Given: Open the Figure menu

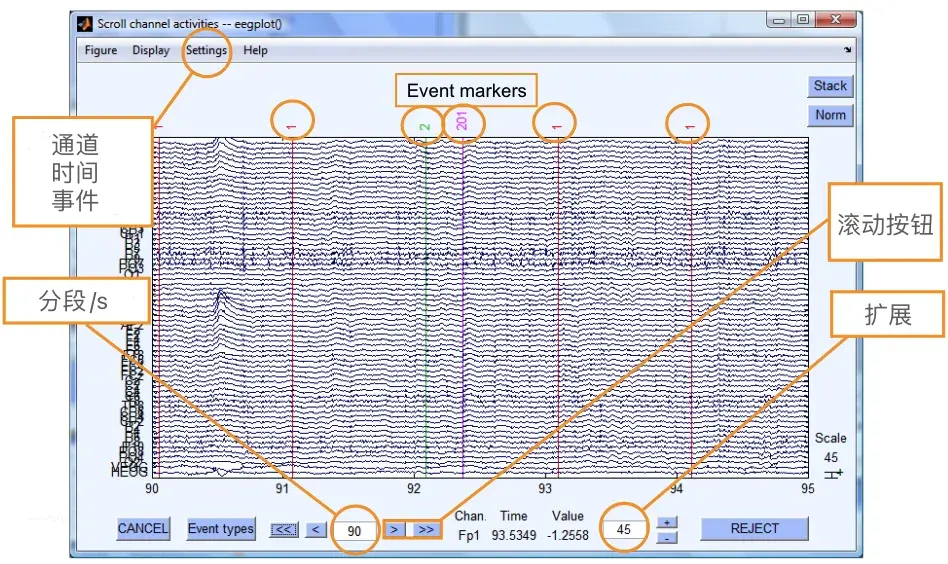Looking at the screenshot, I should (101, 51).
